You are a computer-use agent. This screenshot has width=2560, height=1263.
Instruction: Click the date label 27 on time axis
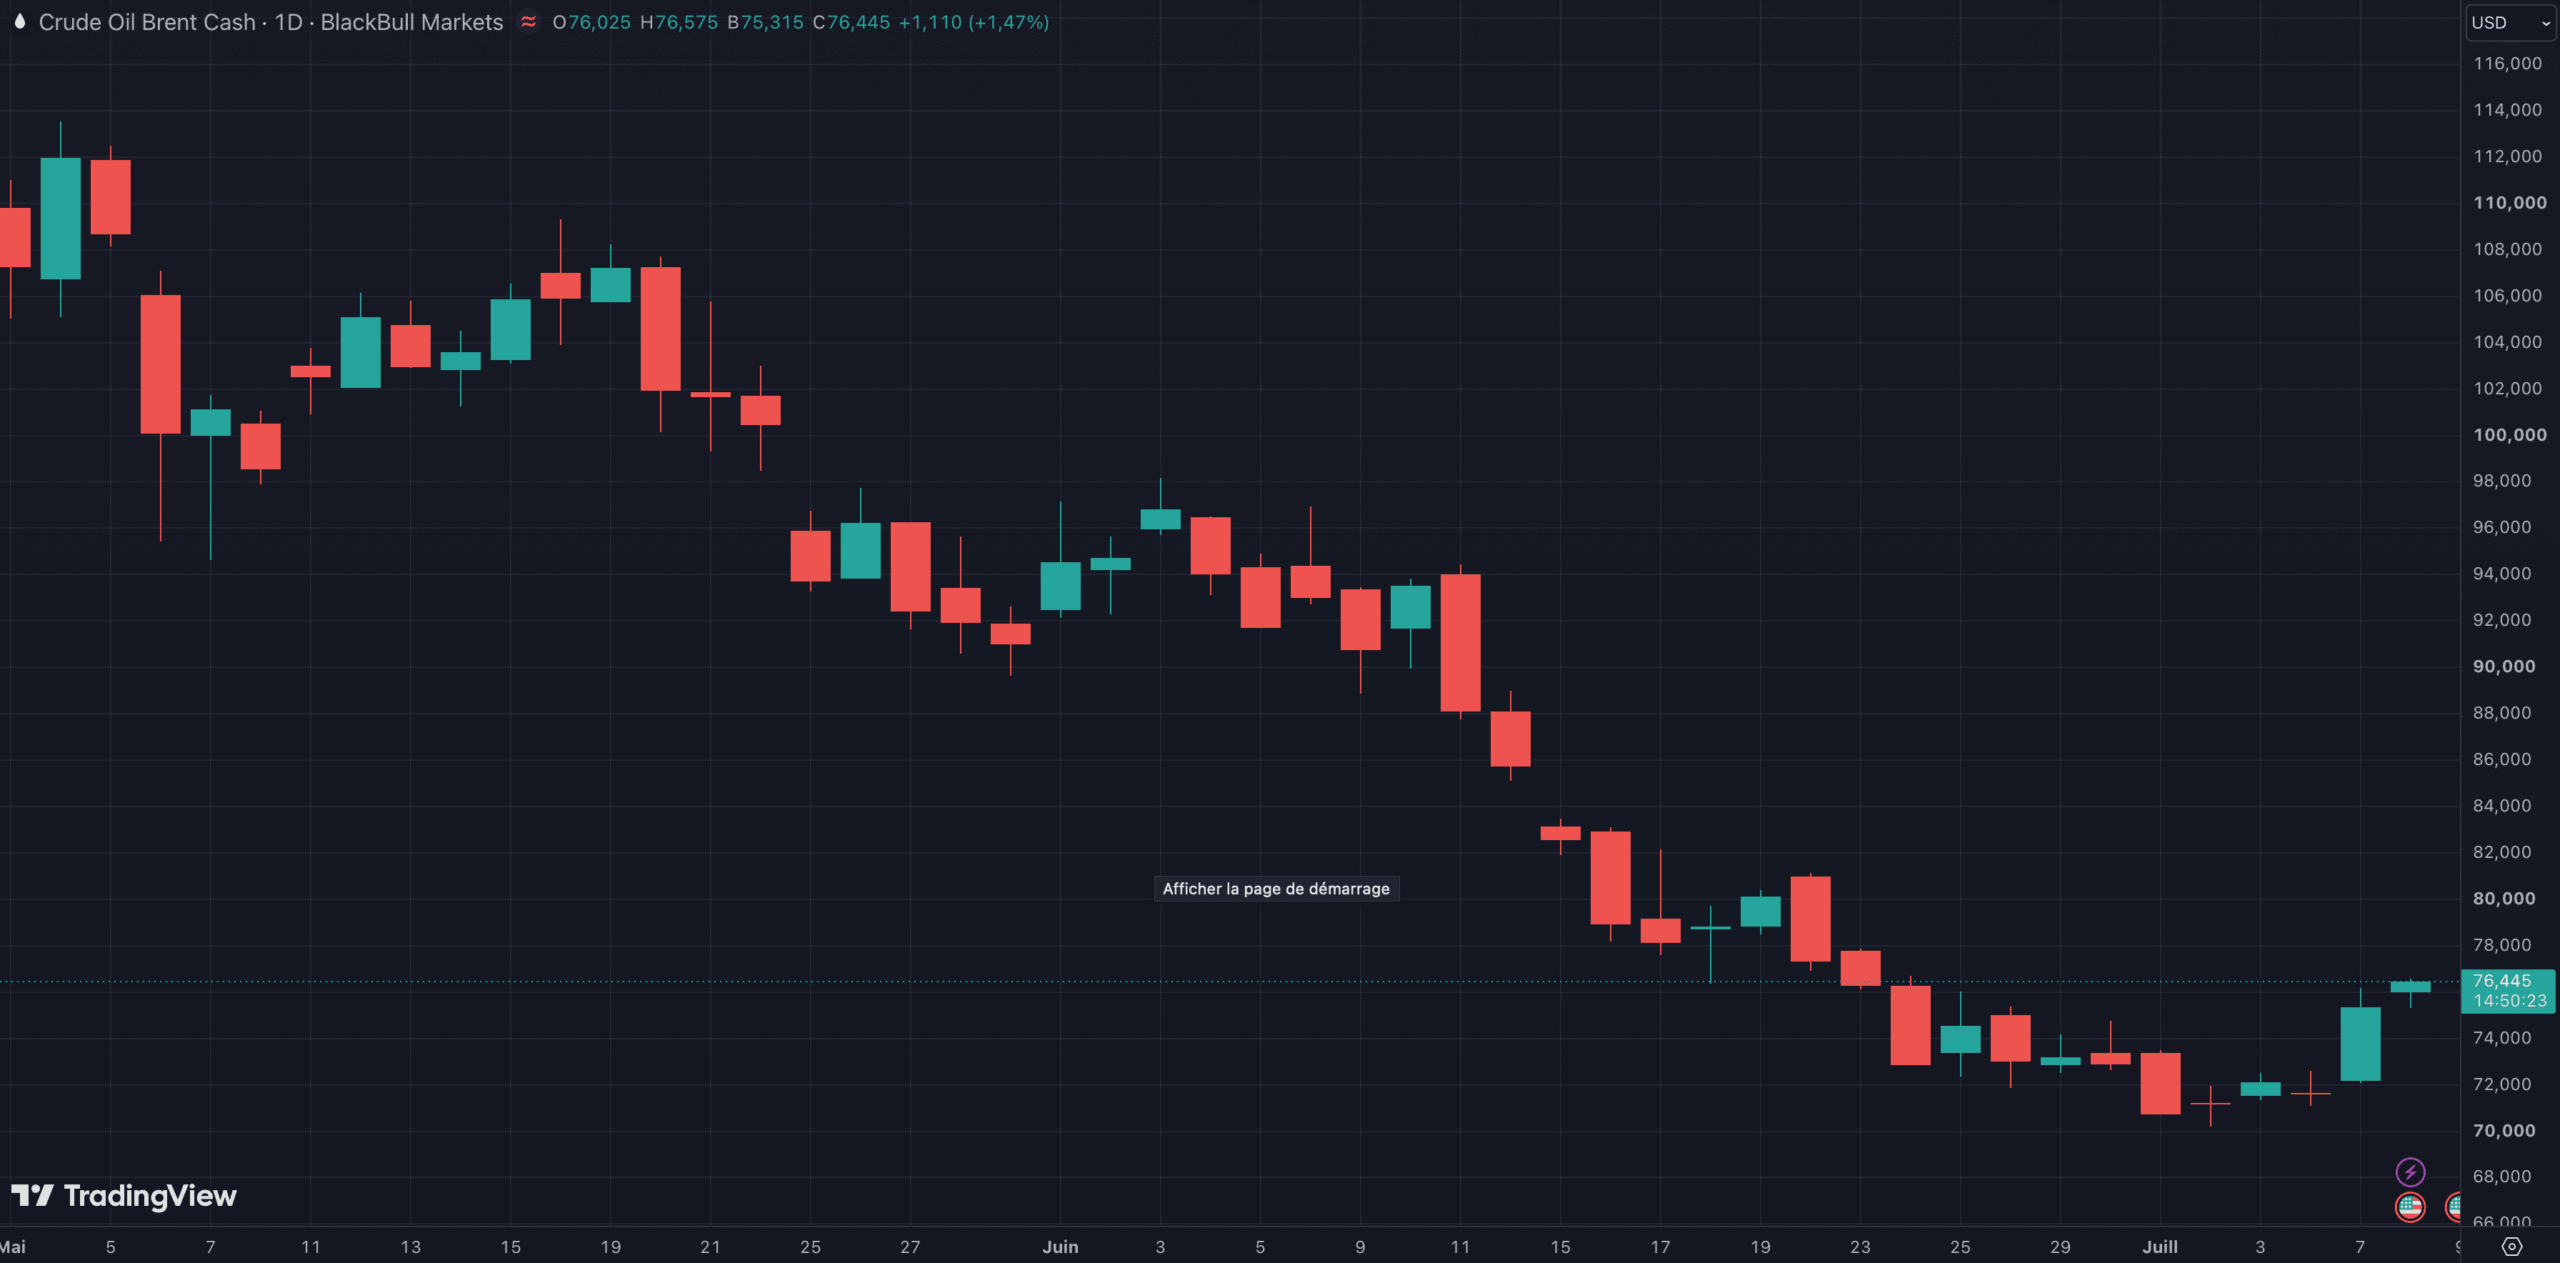910,1247
